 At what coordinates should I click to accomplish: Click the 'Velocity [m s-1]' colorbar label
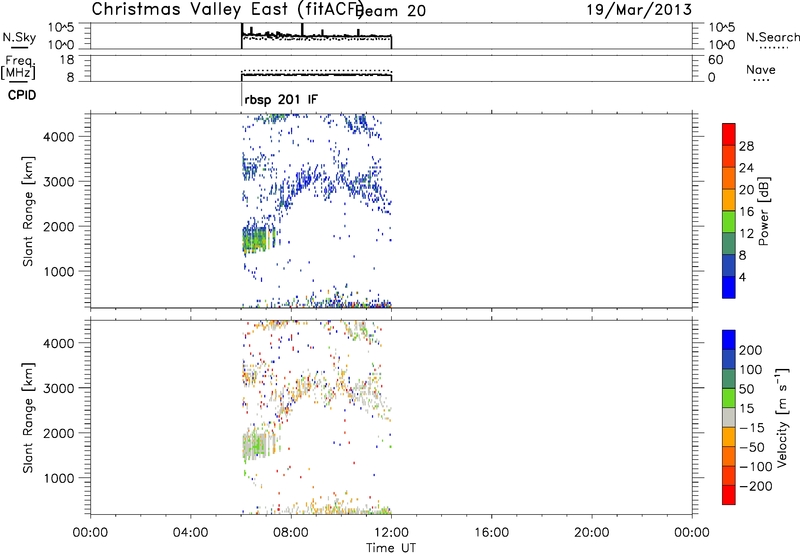[782, 417]
